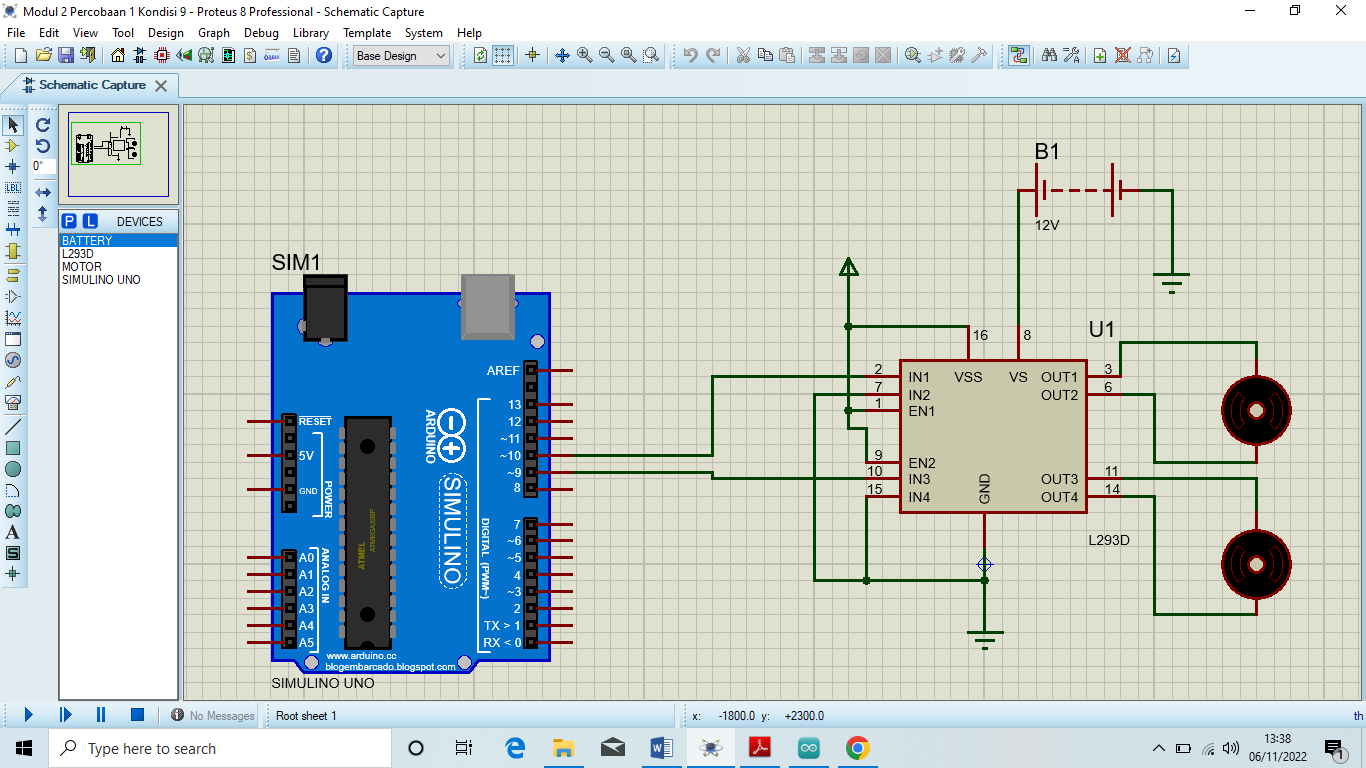Toggle the false origin crosshair icon
Screen dimensions: 1366x768
point(532,56)
